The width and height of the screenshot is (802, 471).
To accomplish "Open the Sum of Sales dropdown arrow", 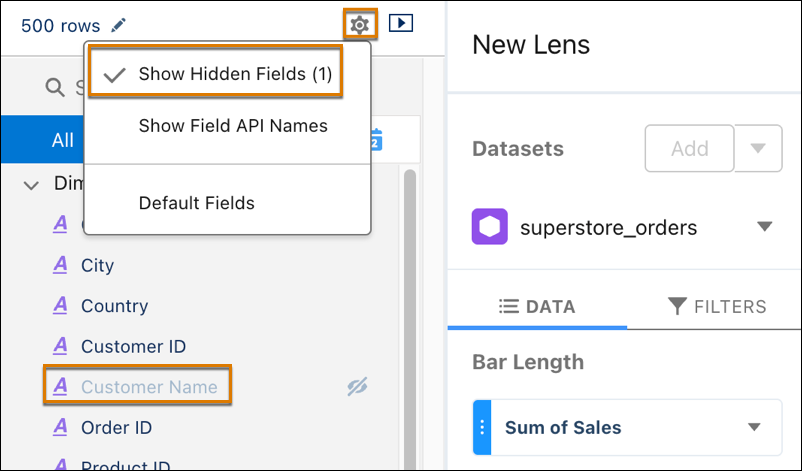I will 754,427.
